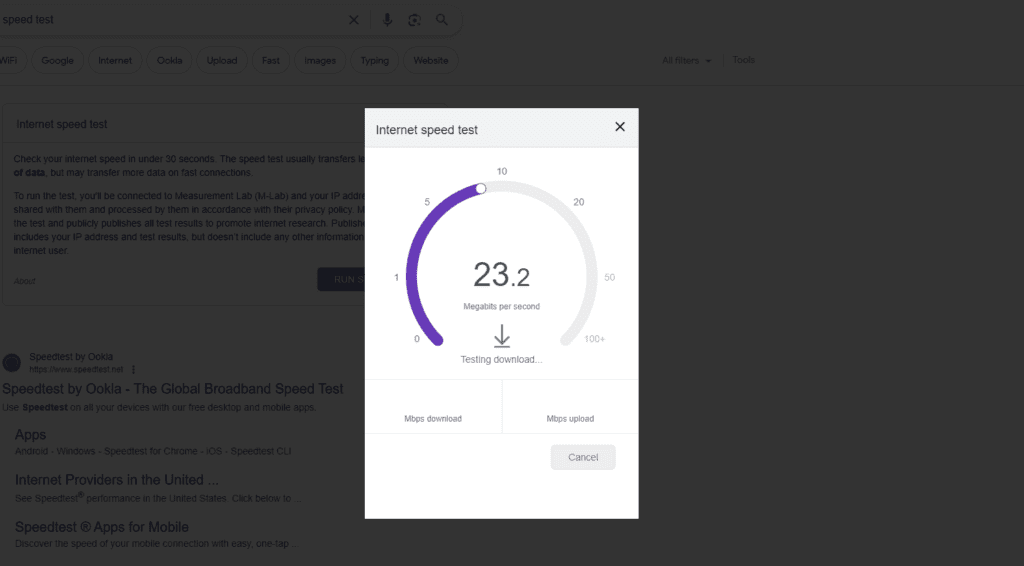Screen dimensions: 1024x566
Task: Open the Speedtest by Ookla result title
Action: tap(173, 389)
